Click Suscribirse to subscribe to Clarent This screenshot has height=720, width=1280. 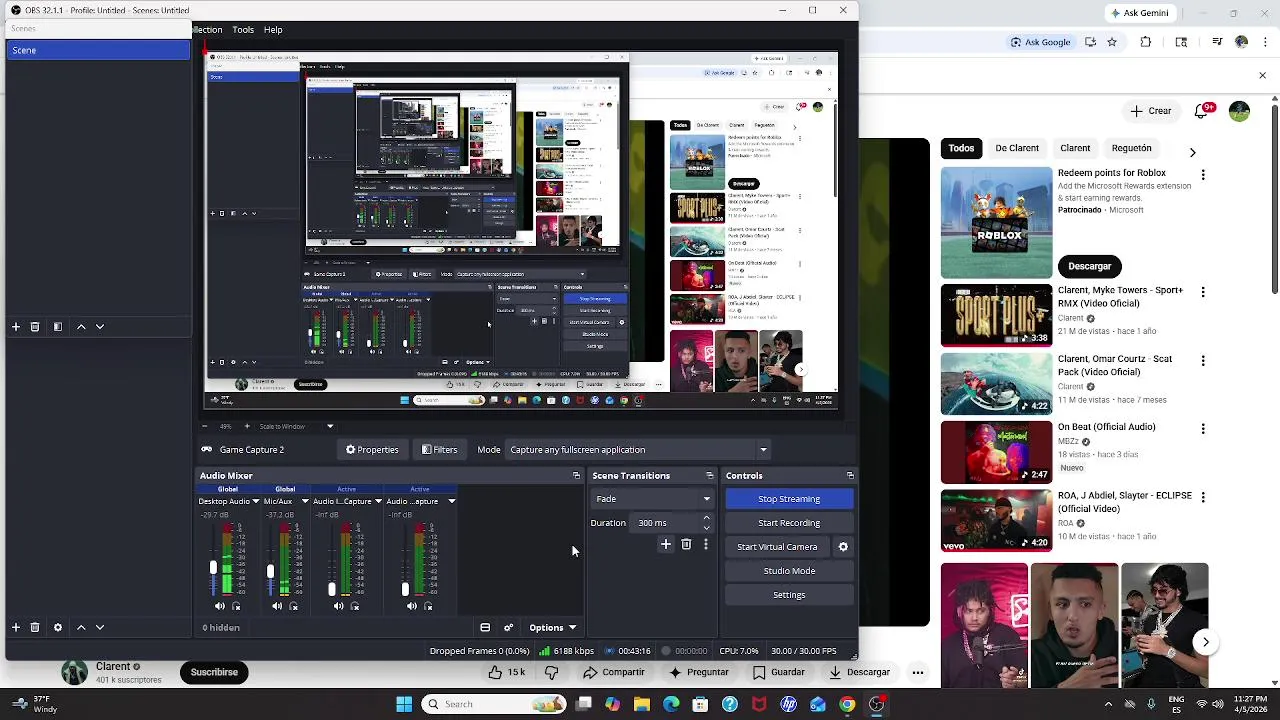click(214, 672)
